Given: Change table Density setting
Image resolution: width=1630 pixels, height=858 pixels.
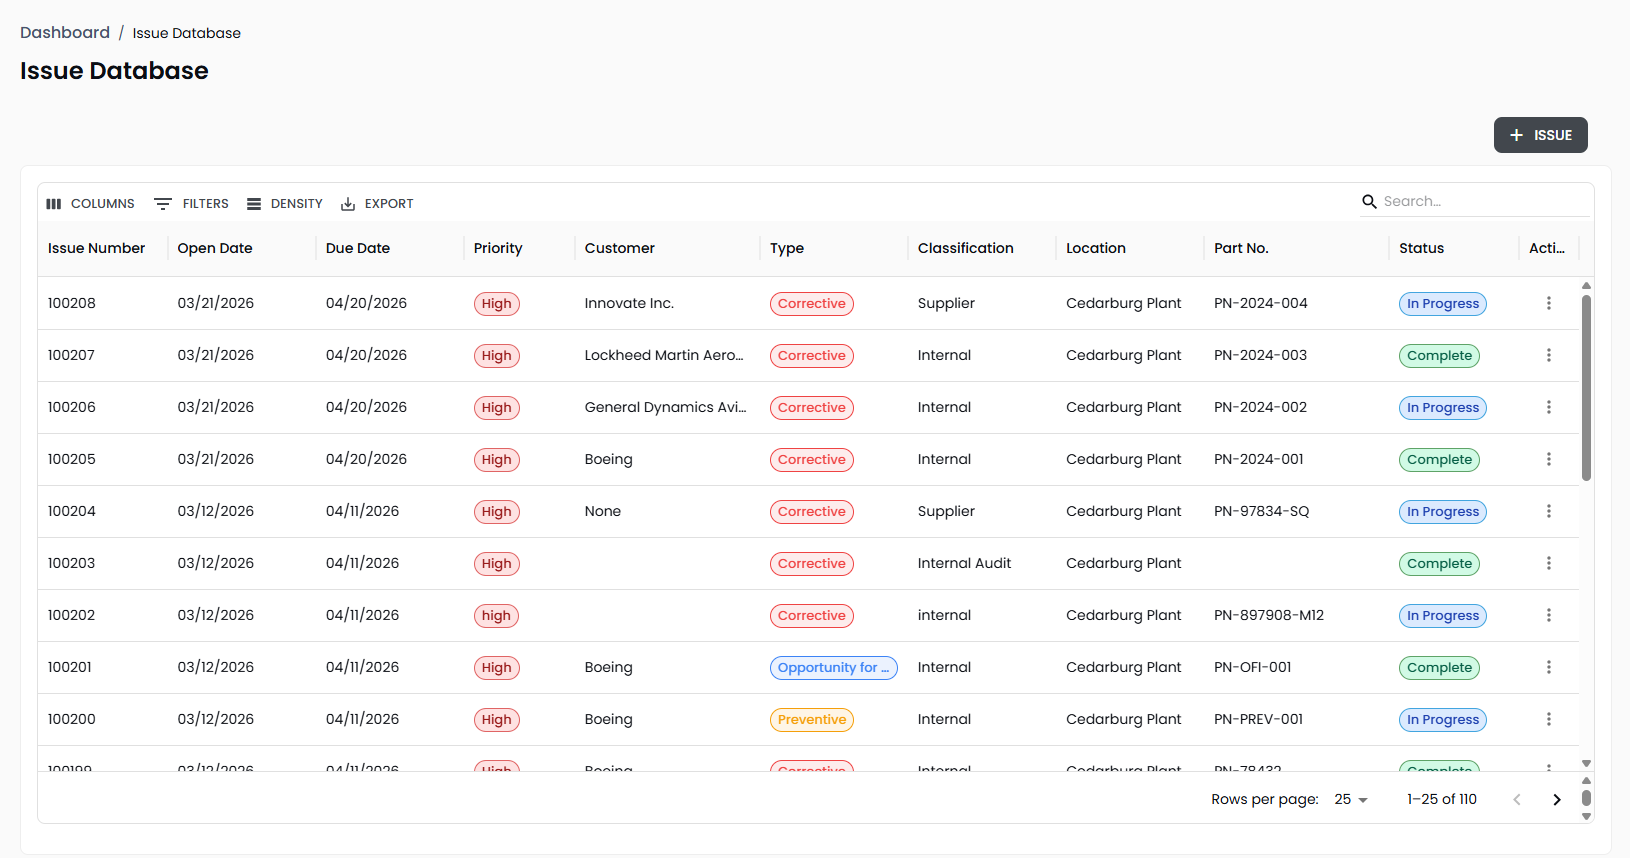Looking at the screenshot, I should coord(284,204).
